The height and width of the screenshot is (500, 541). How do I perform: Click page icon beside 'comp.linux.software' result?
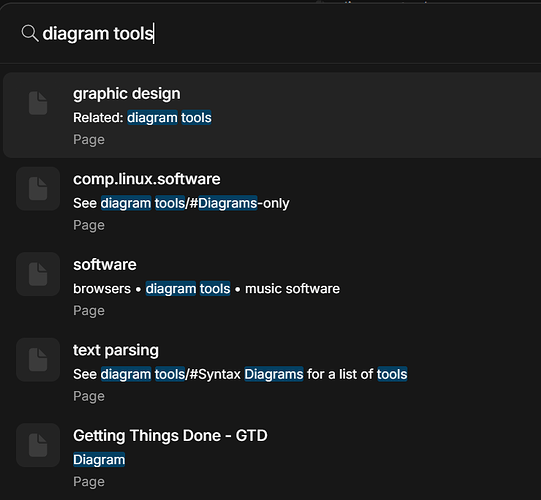[38, 189]
